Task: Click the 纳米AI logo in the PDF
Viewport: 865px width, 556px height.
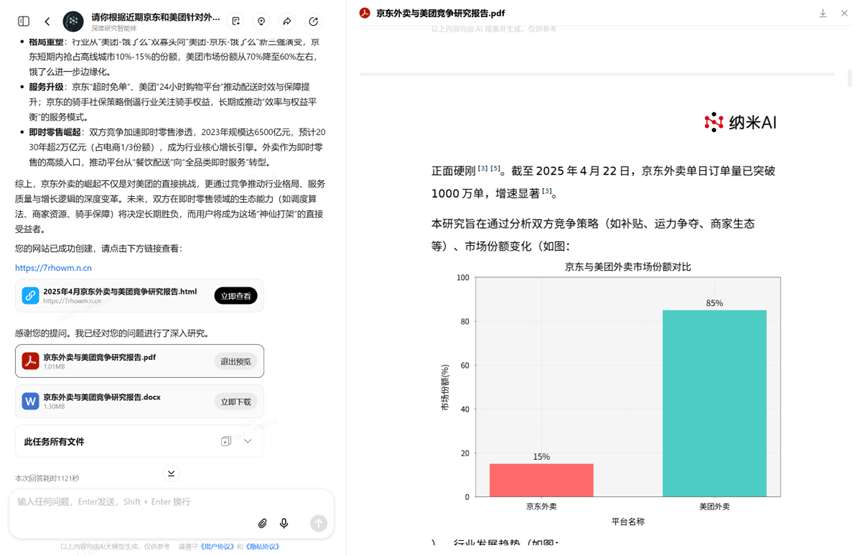Action: (x=740, y=122)
